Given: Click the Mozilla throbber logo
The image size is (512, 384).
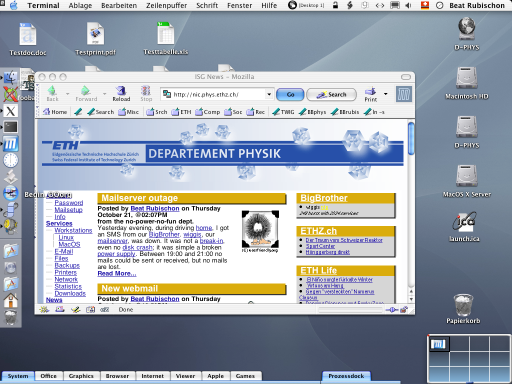Looking at the screenshot, I should point(404,94).
